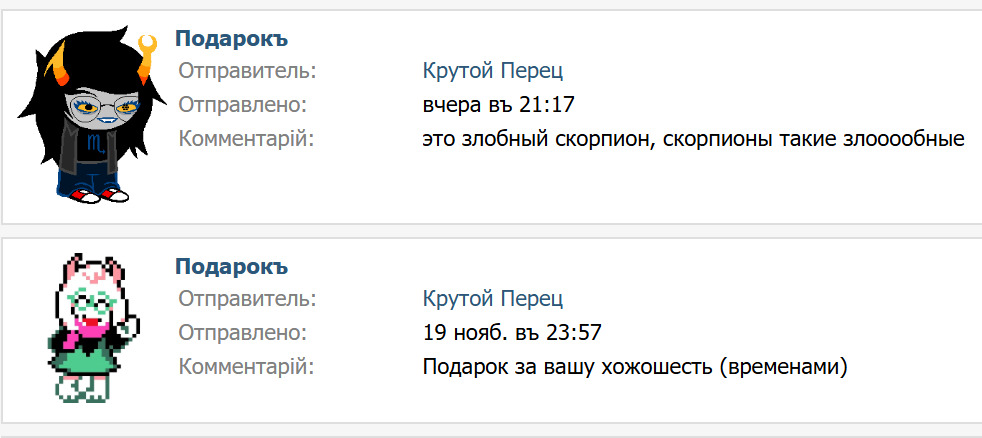Click the second gift's Отправитель label
982x438 pixels.
(247, 298)
